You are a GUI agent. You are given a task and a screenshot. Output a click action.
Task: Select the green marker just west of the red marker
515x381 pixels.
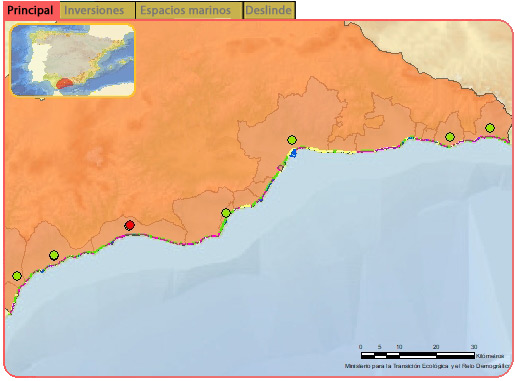tap(54, 256)
